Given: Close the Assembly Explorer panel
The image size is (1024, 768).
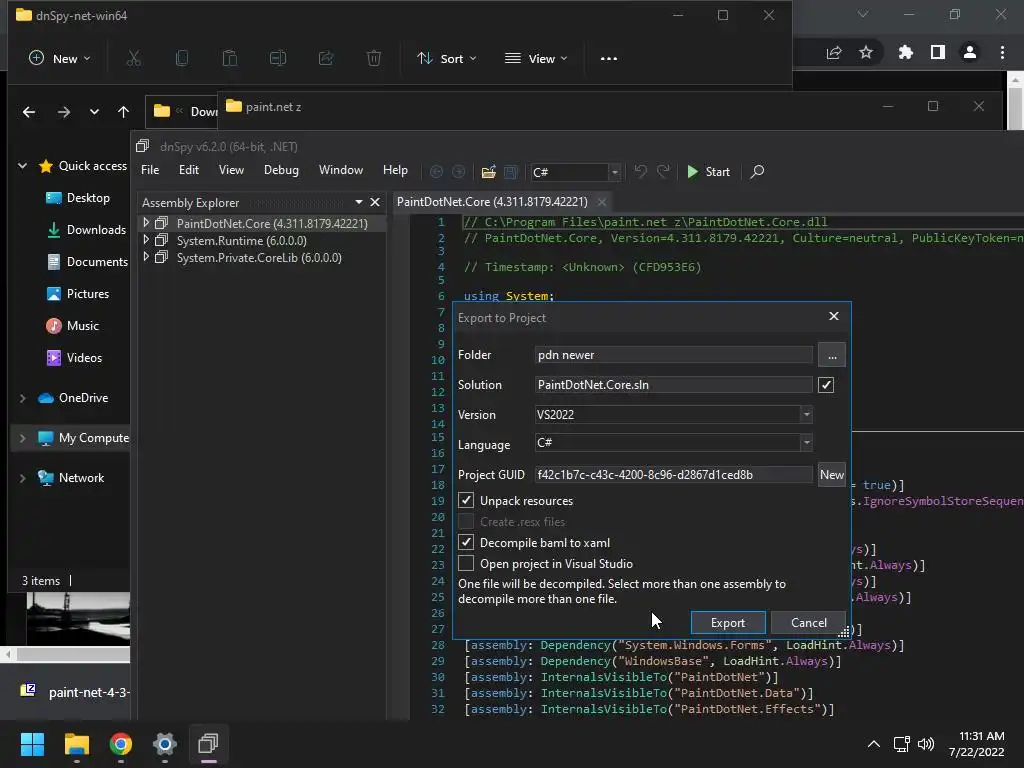Looking at the screenshot, I should pyautogui.click(x=375, y=202).
